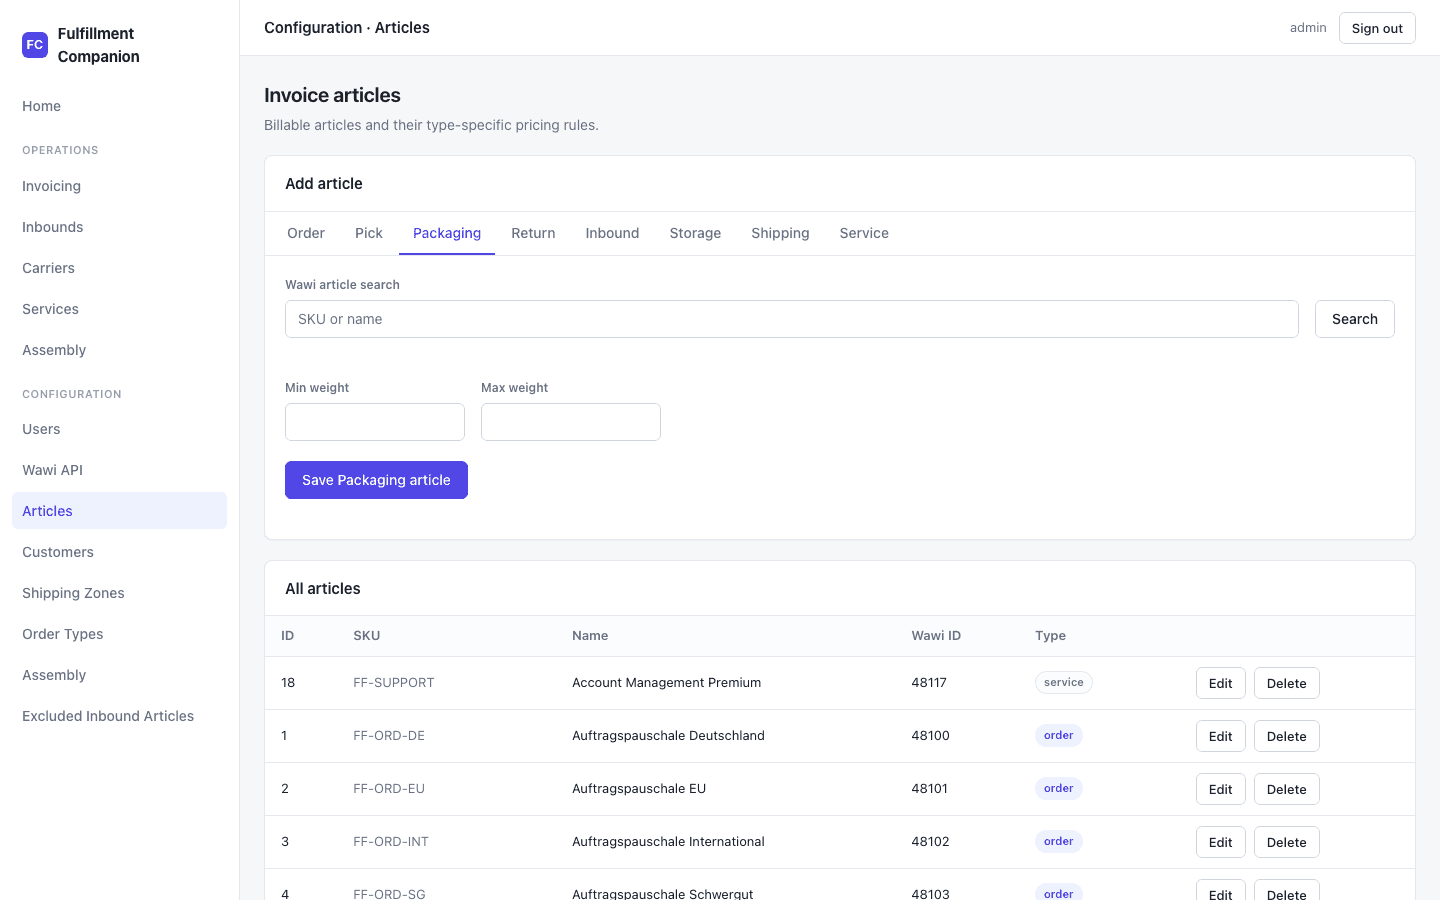
Task: Click the Search button
Action: click(x=1355, y=319)
